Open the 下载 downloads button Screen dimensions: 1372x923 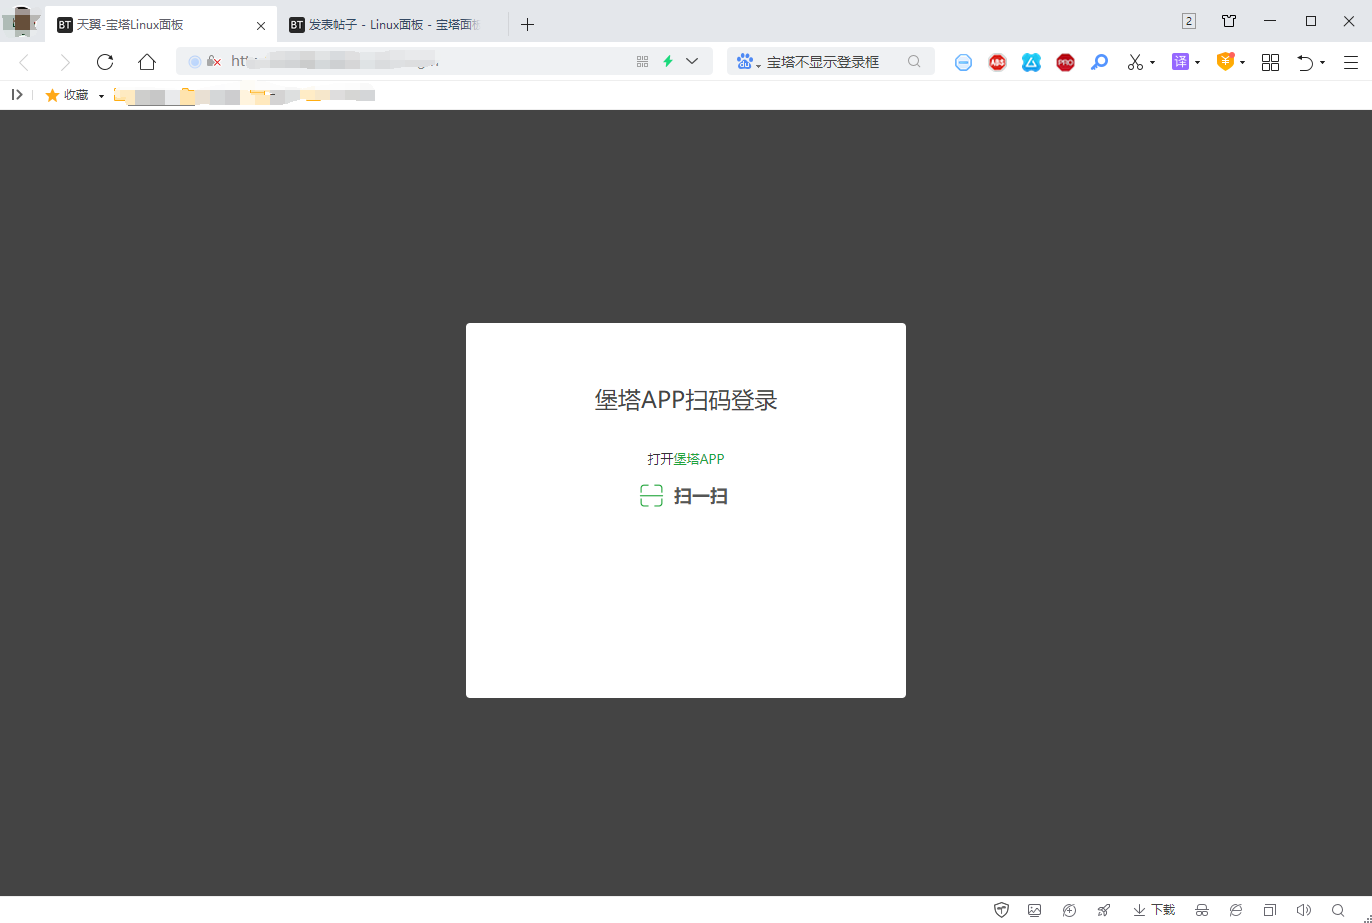1154,910
